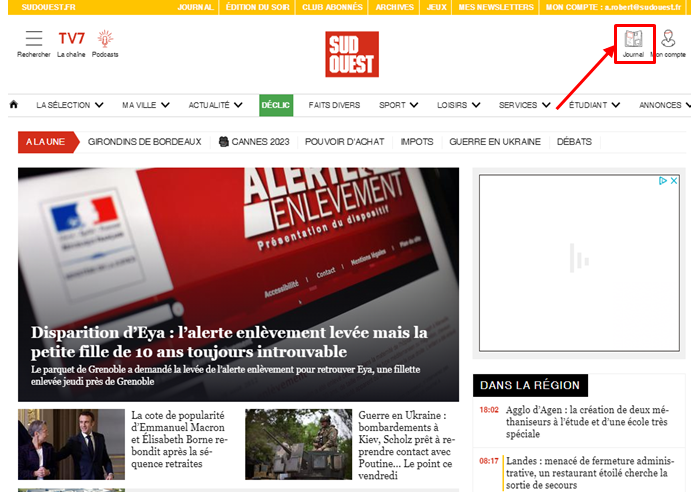Click the 18:02 timestamp

489,410
